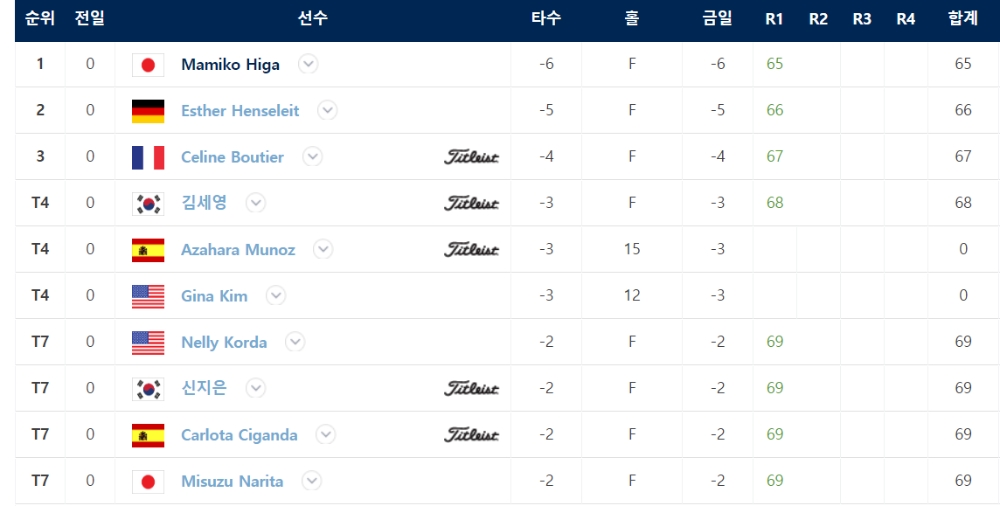The image size is (1000, 506).
Task: Click 합계 column header
Action: [x=963, y=19]
